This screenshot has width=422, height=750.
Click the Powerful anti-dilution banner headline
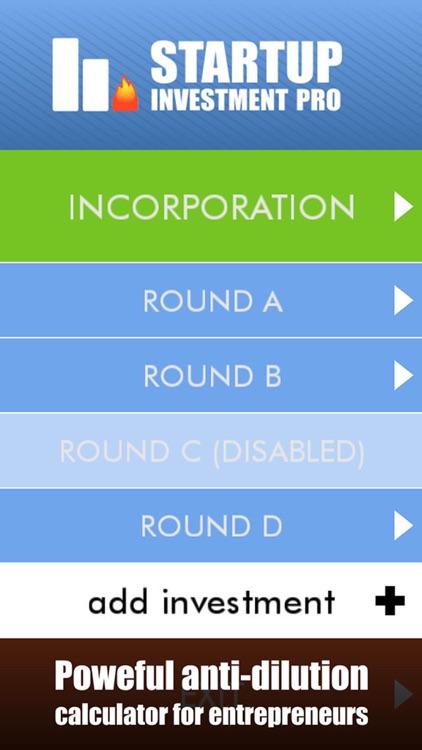click(x=211, y=676)
